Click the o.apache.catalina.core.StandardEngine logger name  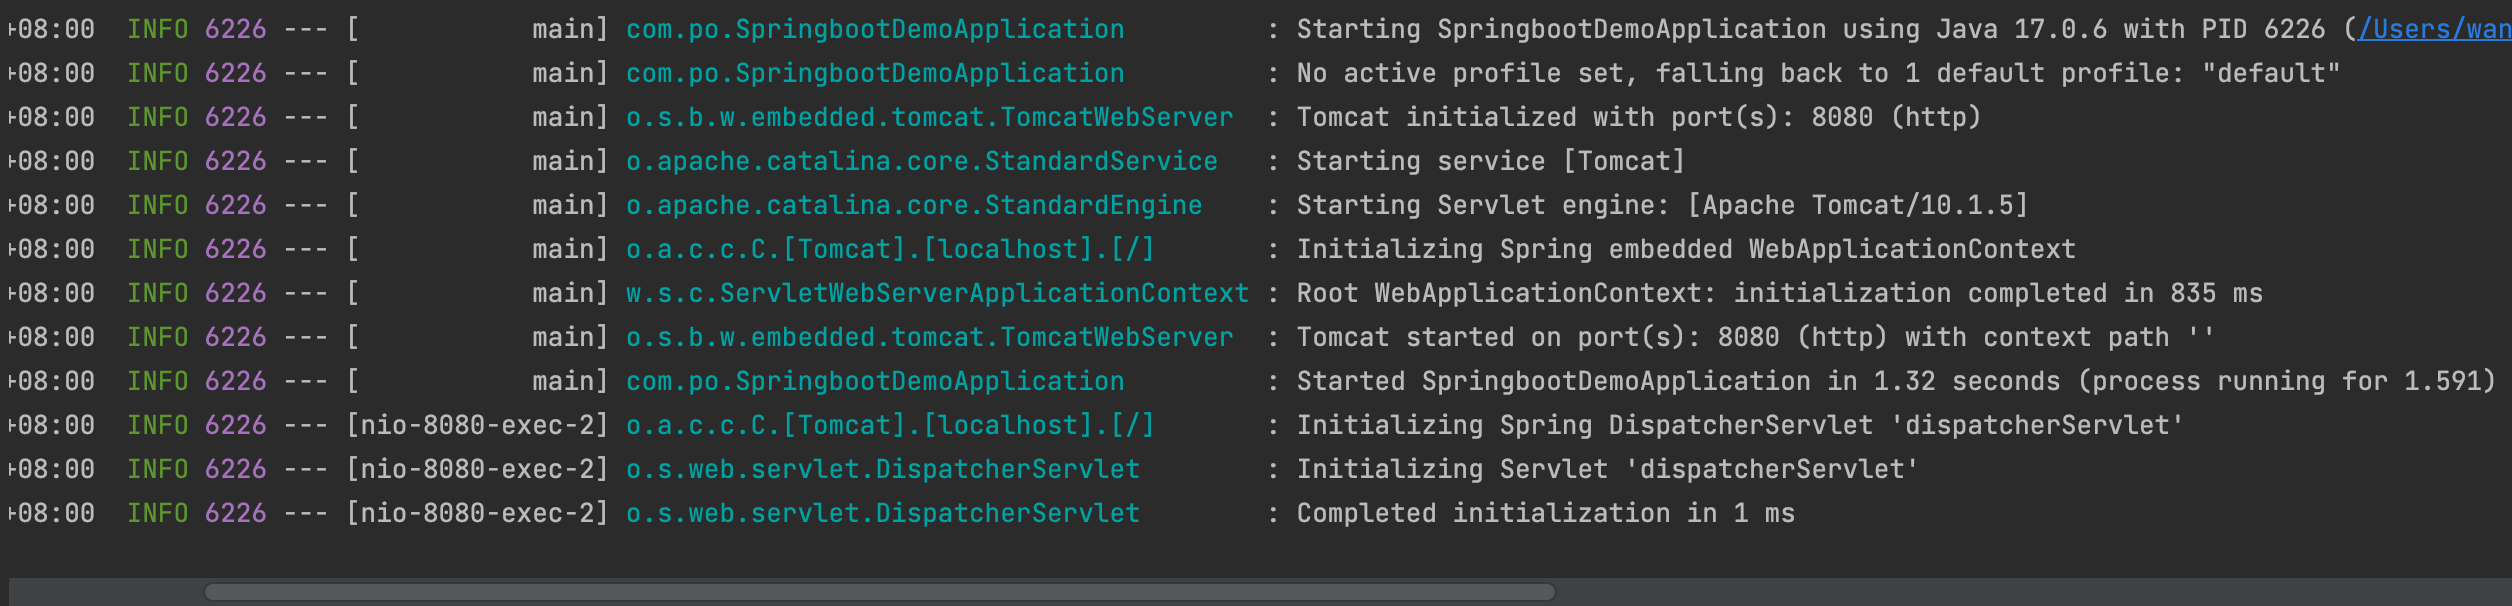(913, 206)
